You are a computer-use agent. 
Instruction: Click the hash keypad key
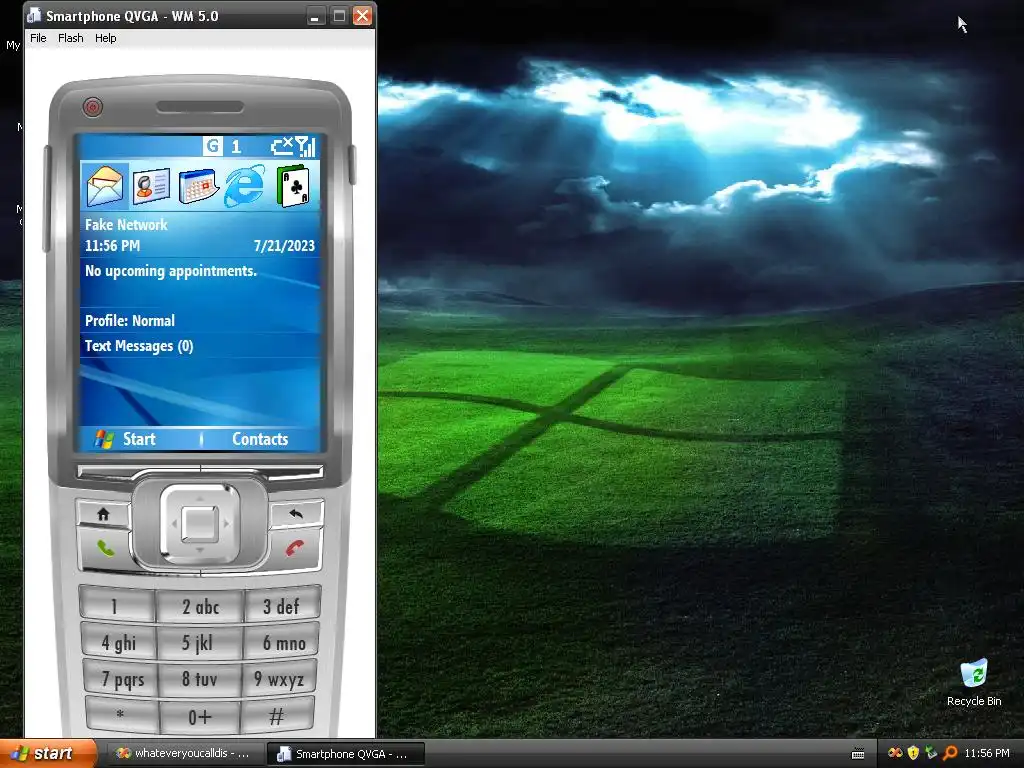click(x=277, y=715)
